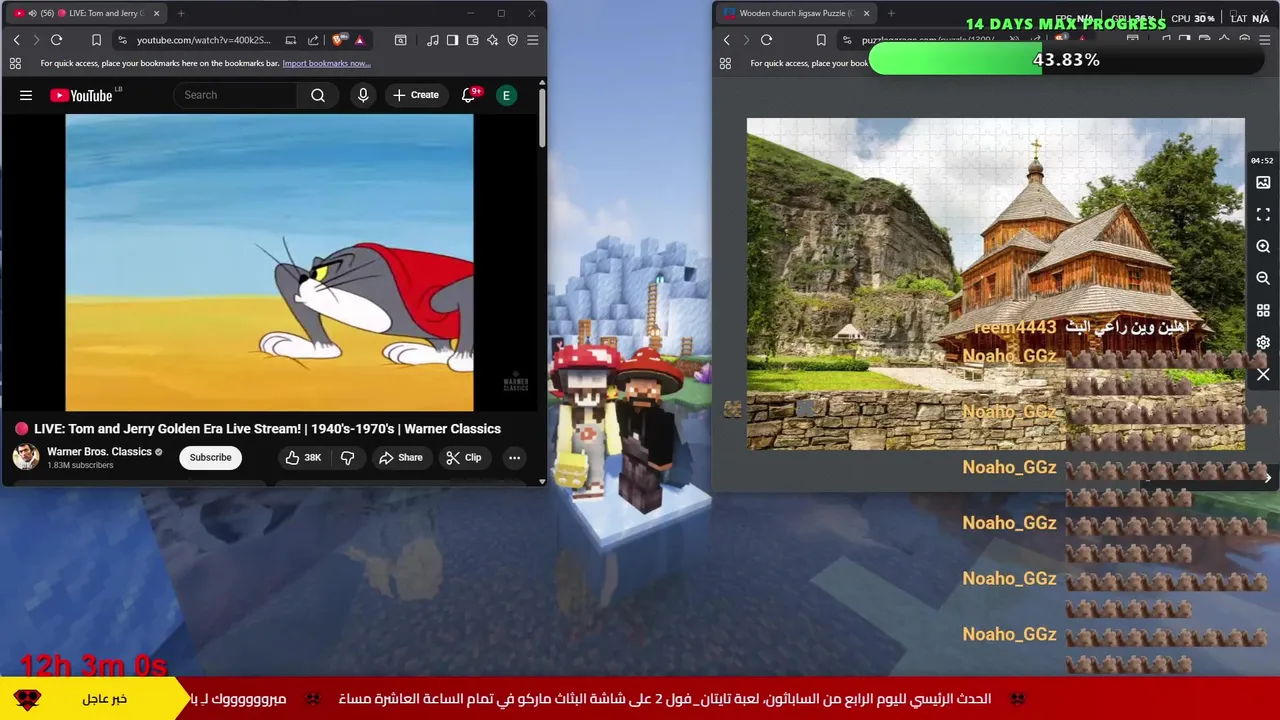Screen dimensions: 1280x720
Task: Open the VPN shield icon
Action: click(x=513, y=40)
